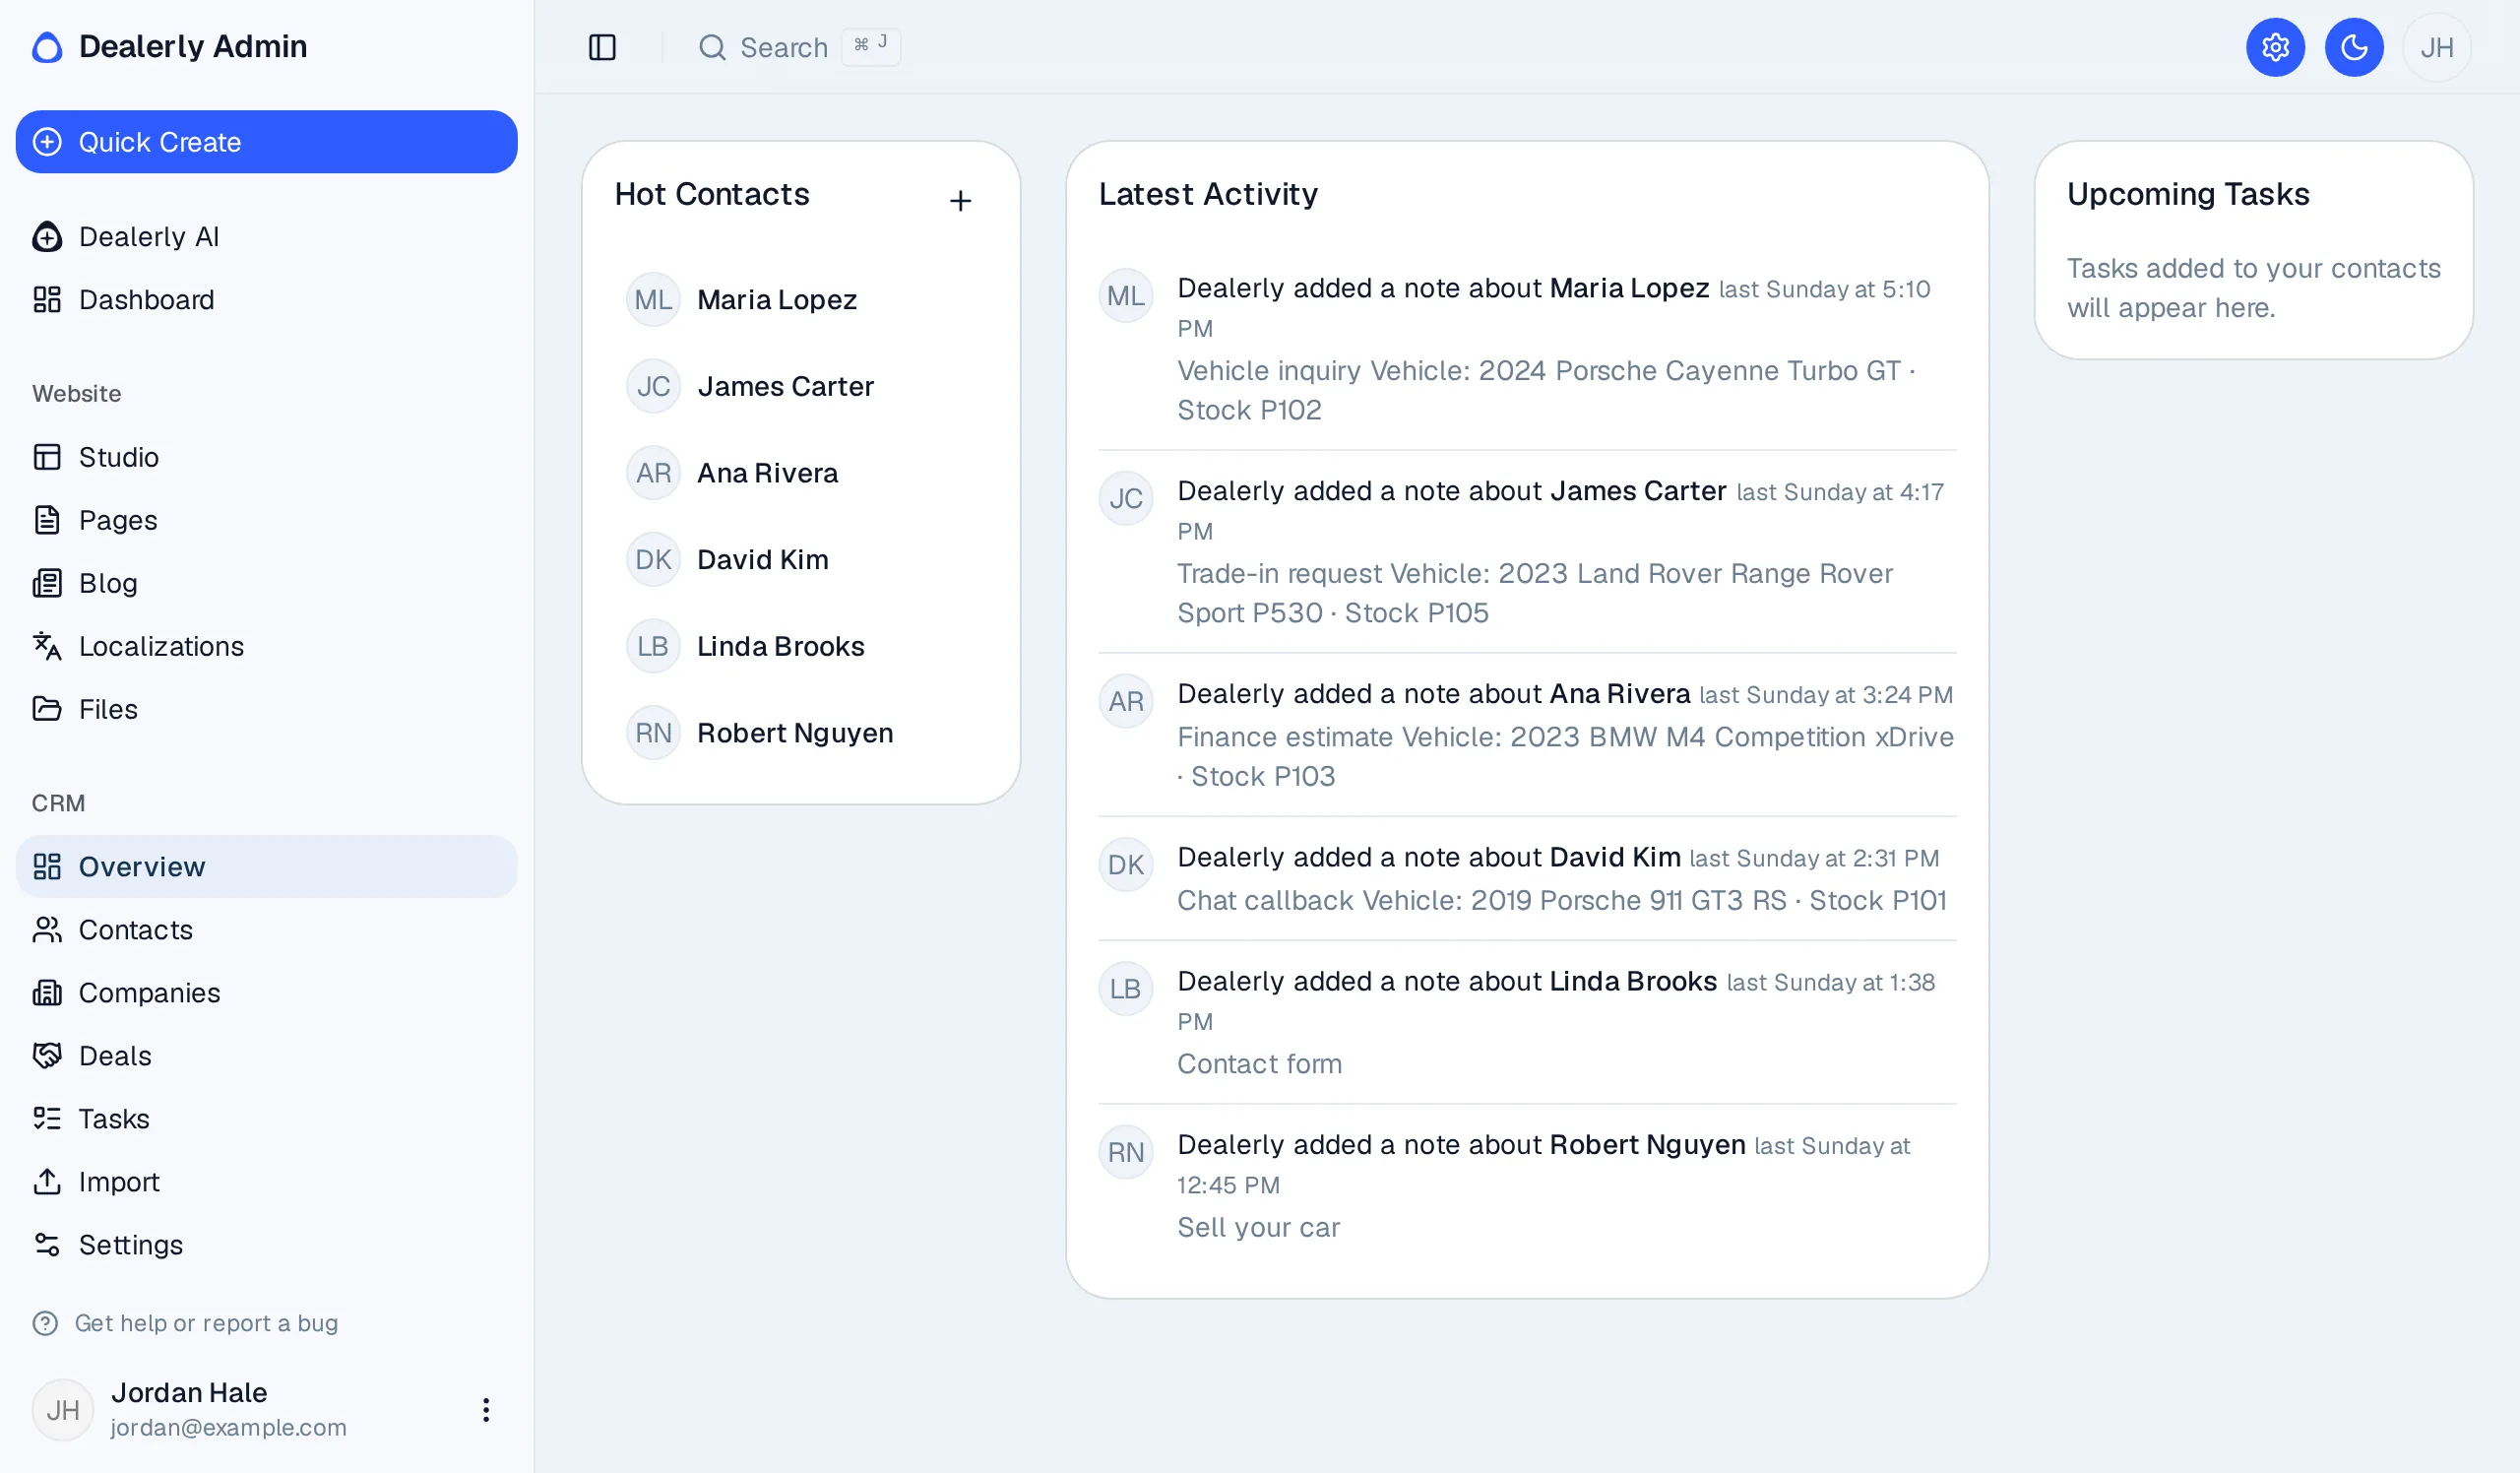Add a hot contact with plus icon
The image size is (2520, 1473).
[x=960, y=201]
